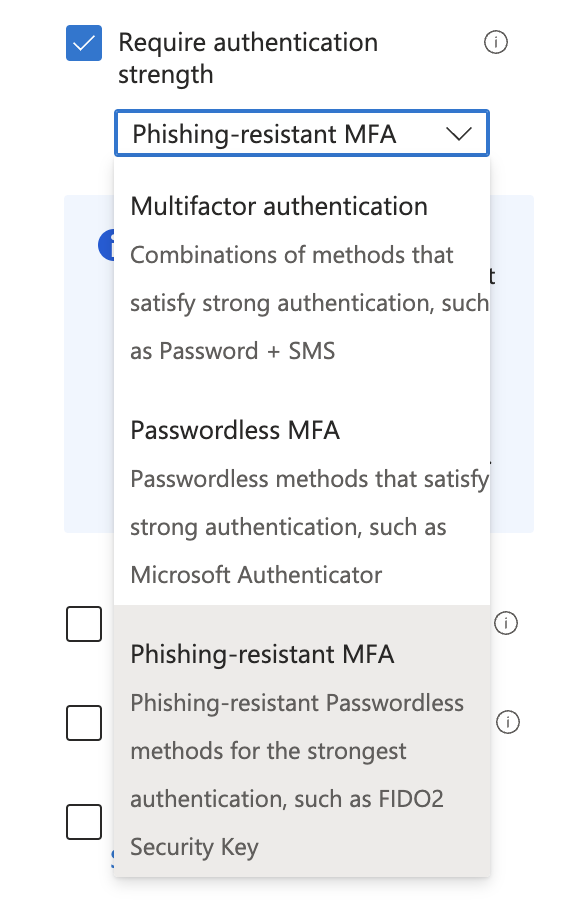Click the chevron arrow in the strength dropdown

[x=459, y=134]
